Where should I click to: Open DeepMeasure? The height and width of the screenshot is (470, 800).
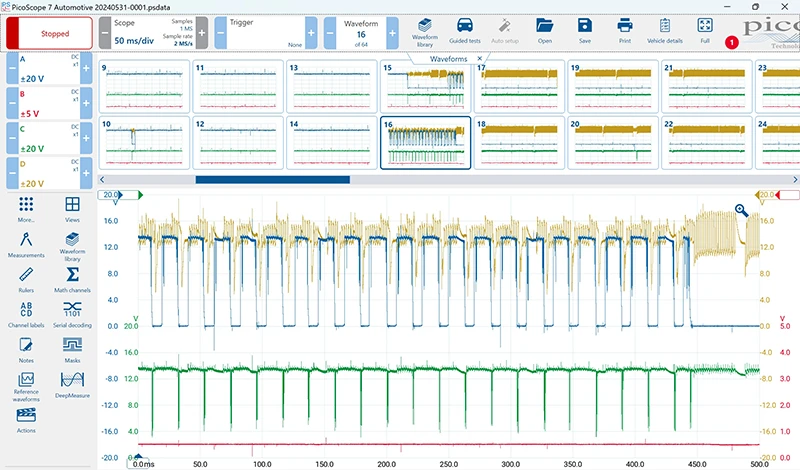point(72,385)
